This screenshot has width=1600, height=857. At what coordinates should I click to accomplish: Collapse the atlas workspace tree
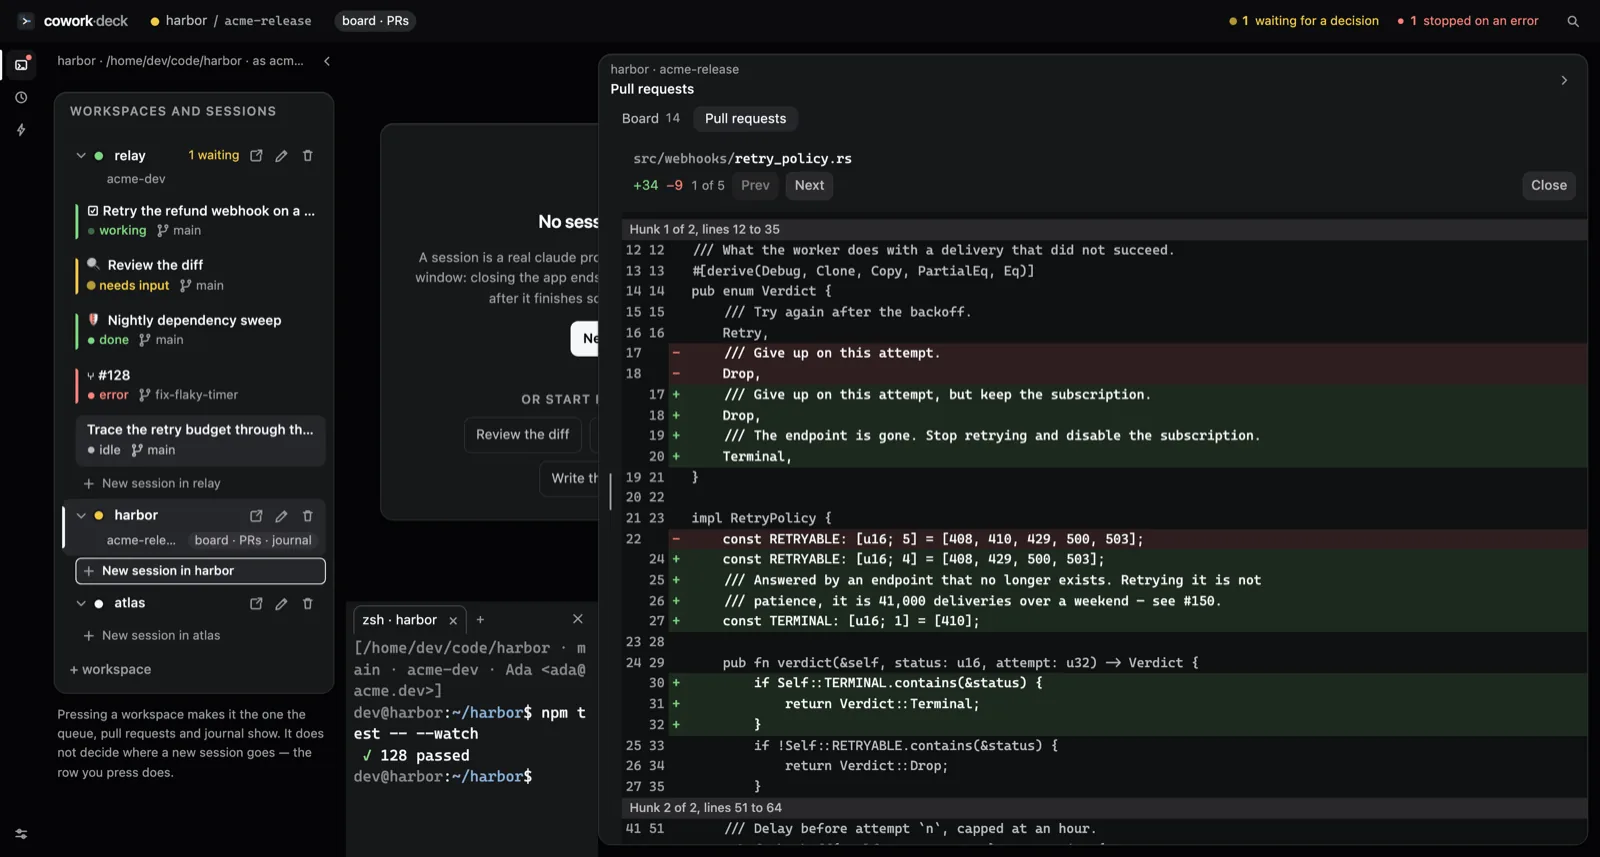(81, 604)
